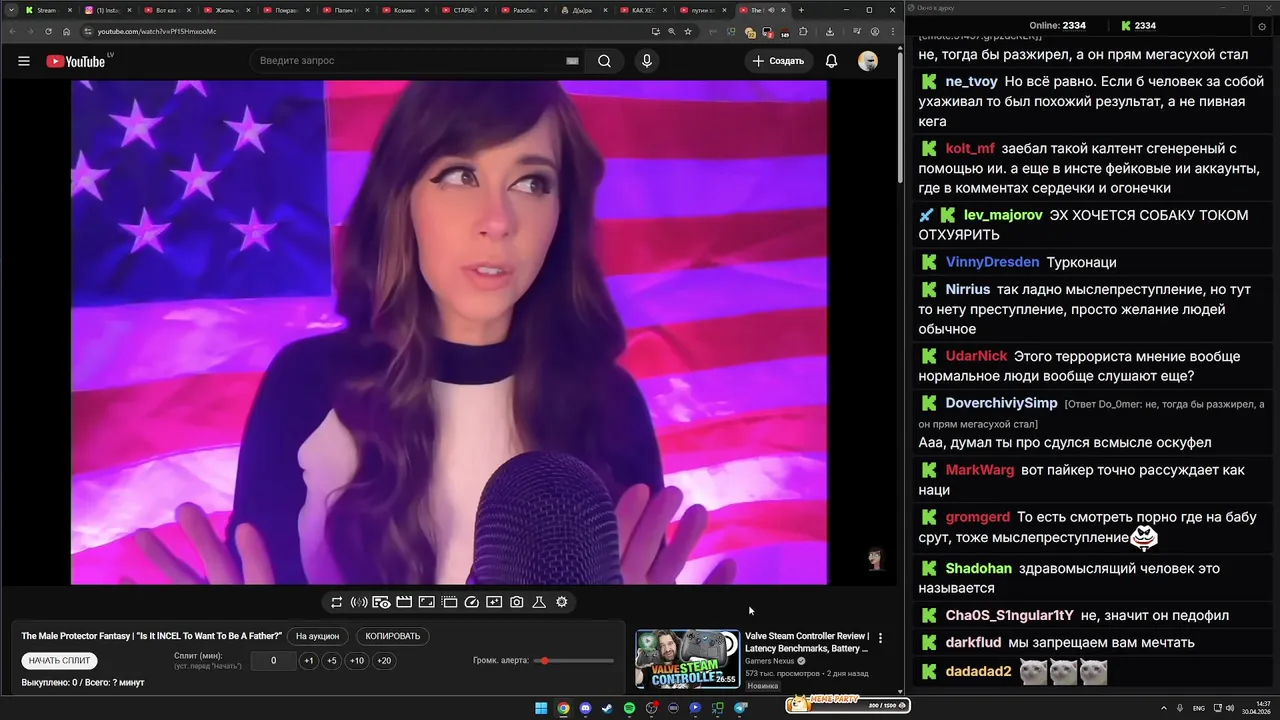Click username ne_tvoy in chat
The height and width of the screenshot is (720, 1280).
(972, 82)
